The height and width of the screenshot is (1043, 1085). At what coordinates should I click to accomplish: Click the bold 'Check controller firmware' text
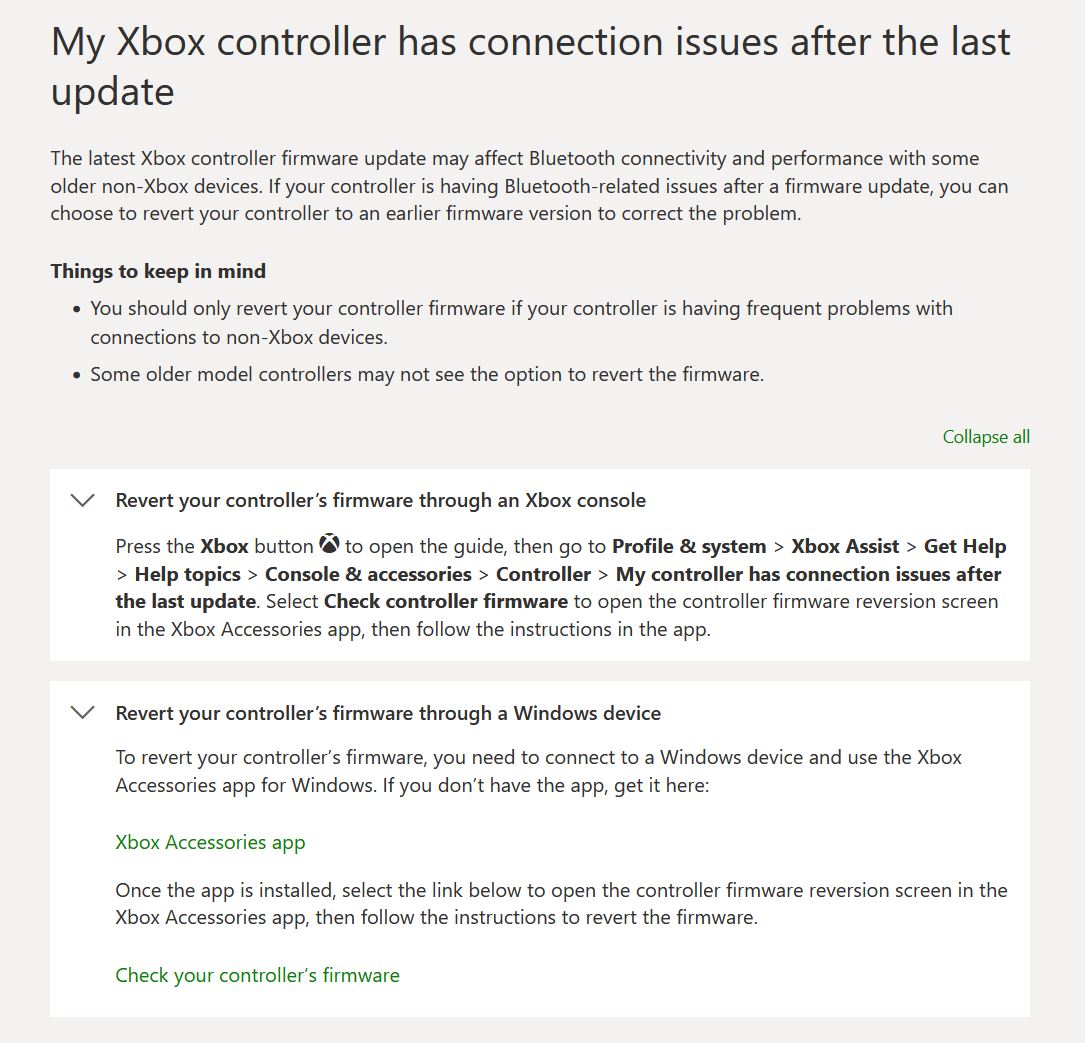(445, 602)
